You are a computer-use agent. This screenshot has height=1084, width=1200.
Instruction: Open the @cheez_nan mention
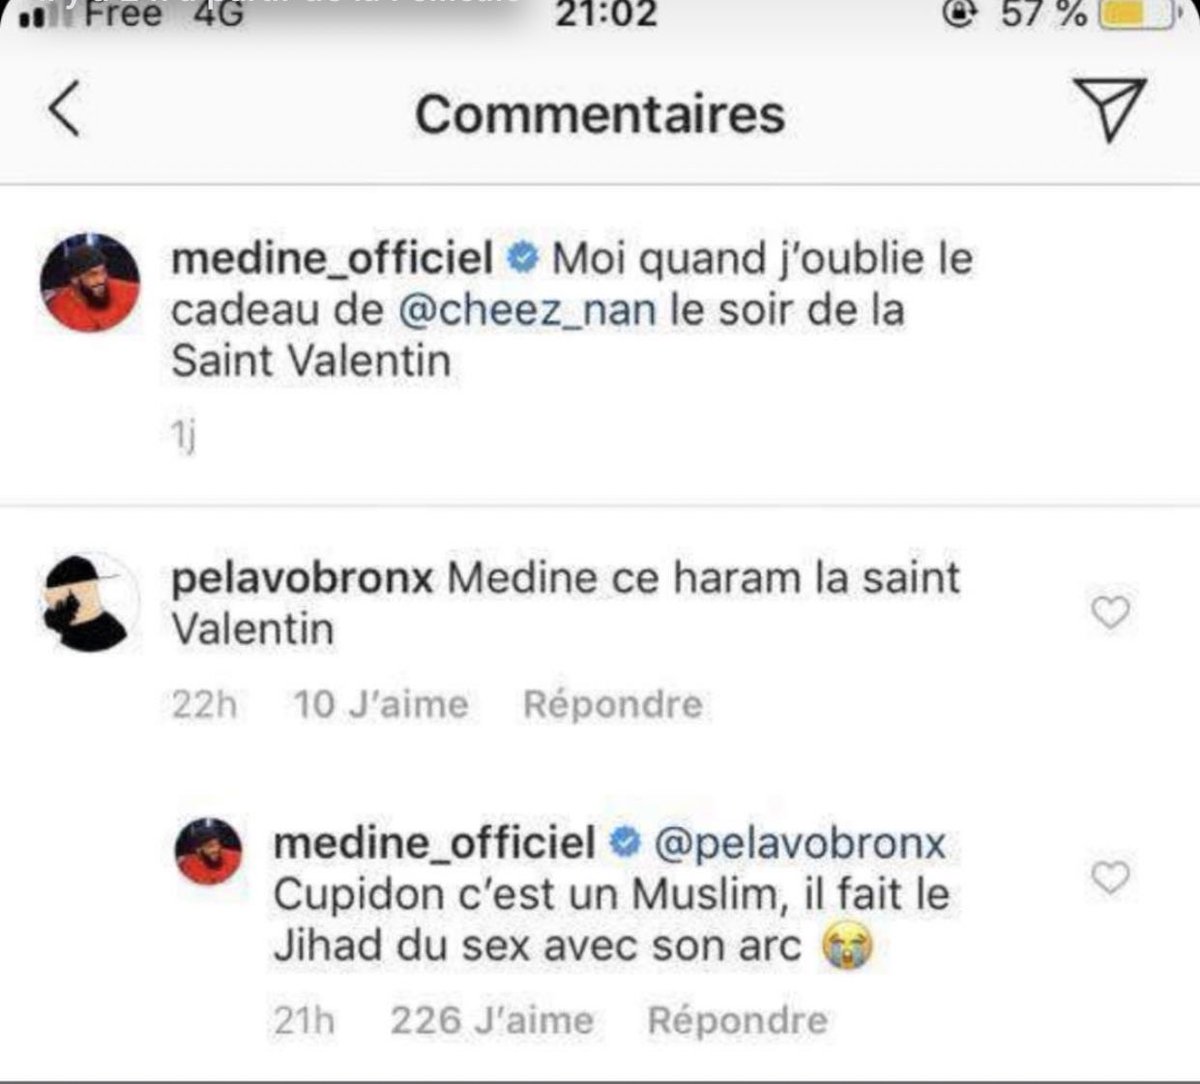click(528, 310)
